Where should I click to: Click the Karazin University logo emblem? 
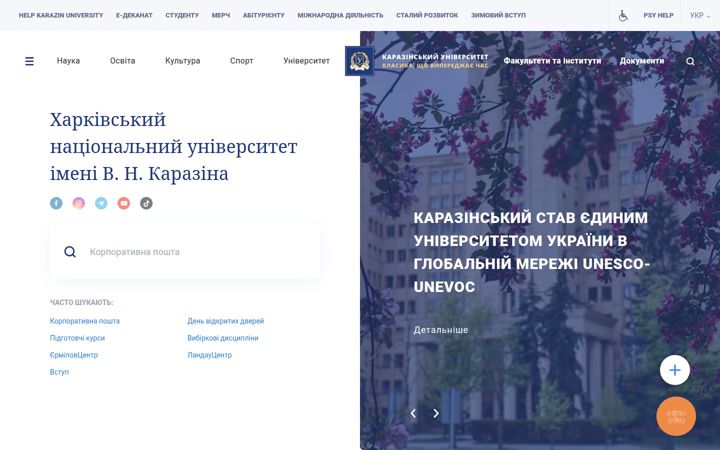[360, 61]
